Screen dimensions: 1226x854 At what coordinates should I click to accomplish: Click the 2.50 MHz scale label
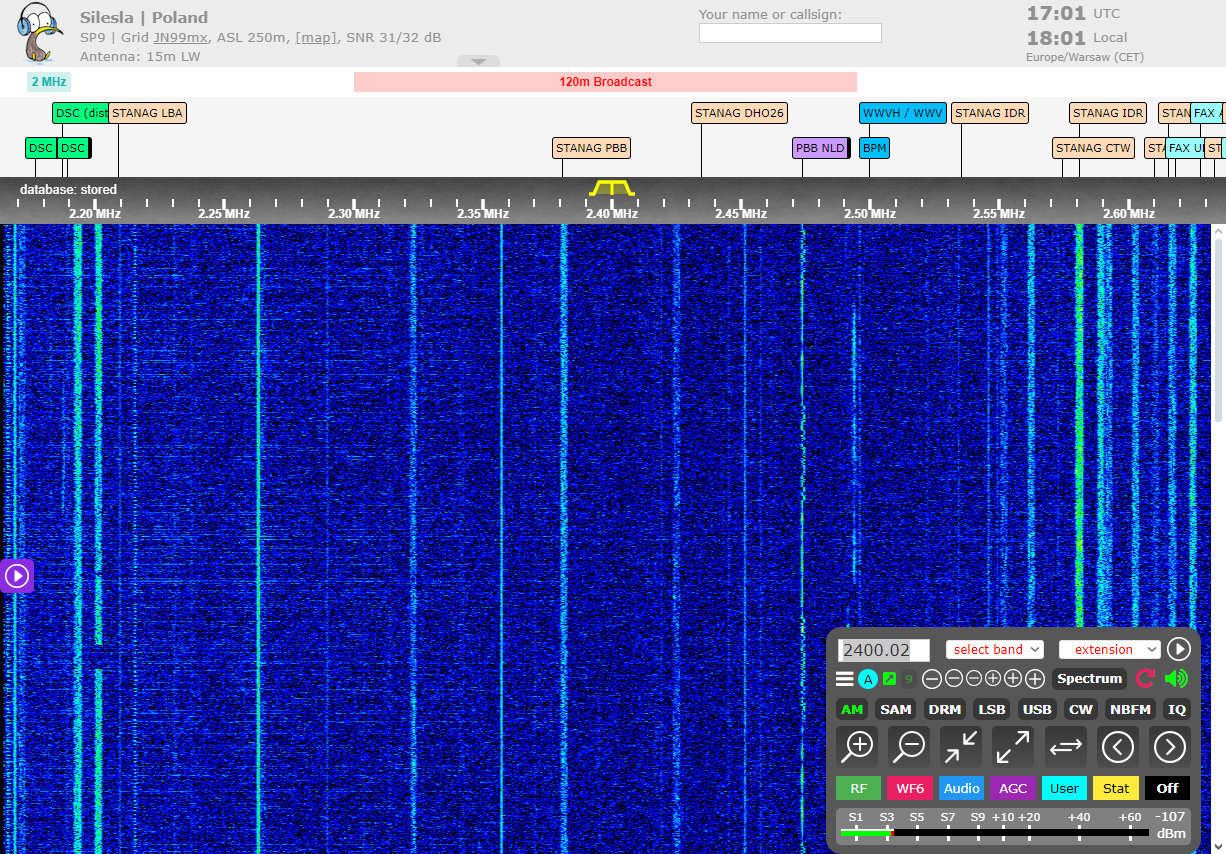coord(869,213)
